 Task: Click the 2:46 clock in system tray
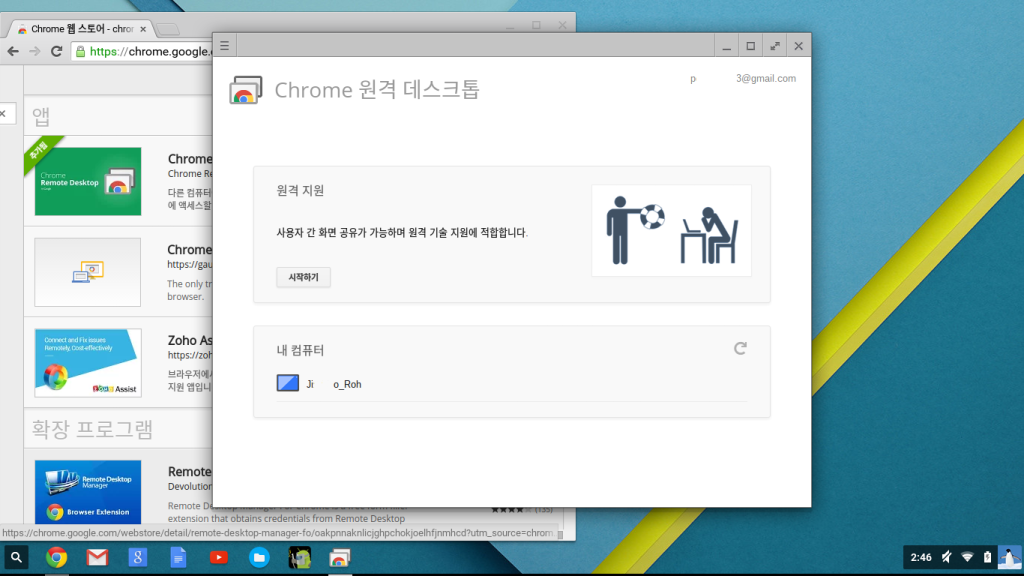click(x=921, y=557)
